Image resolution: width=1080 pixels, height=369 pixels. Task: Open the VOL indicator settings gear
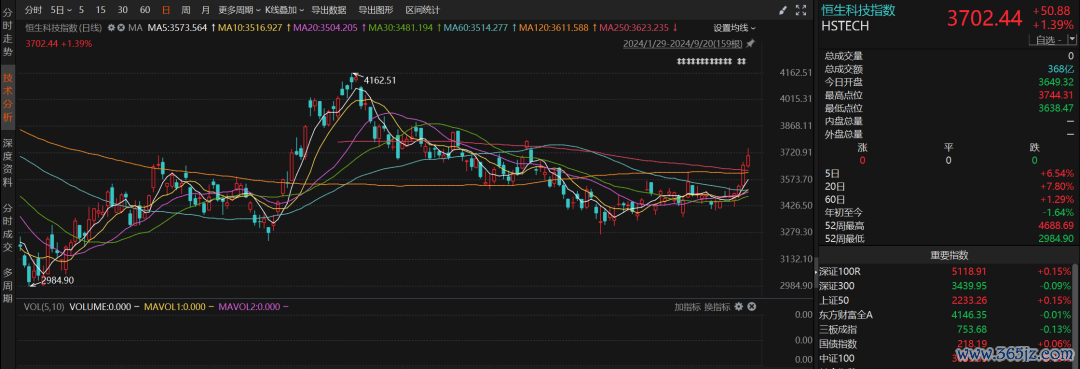click(738, 306)
